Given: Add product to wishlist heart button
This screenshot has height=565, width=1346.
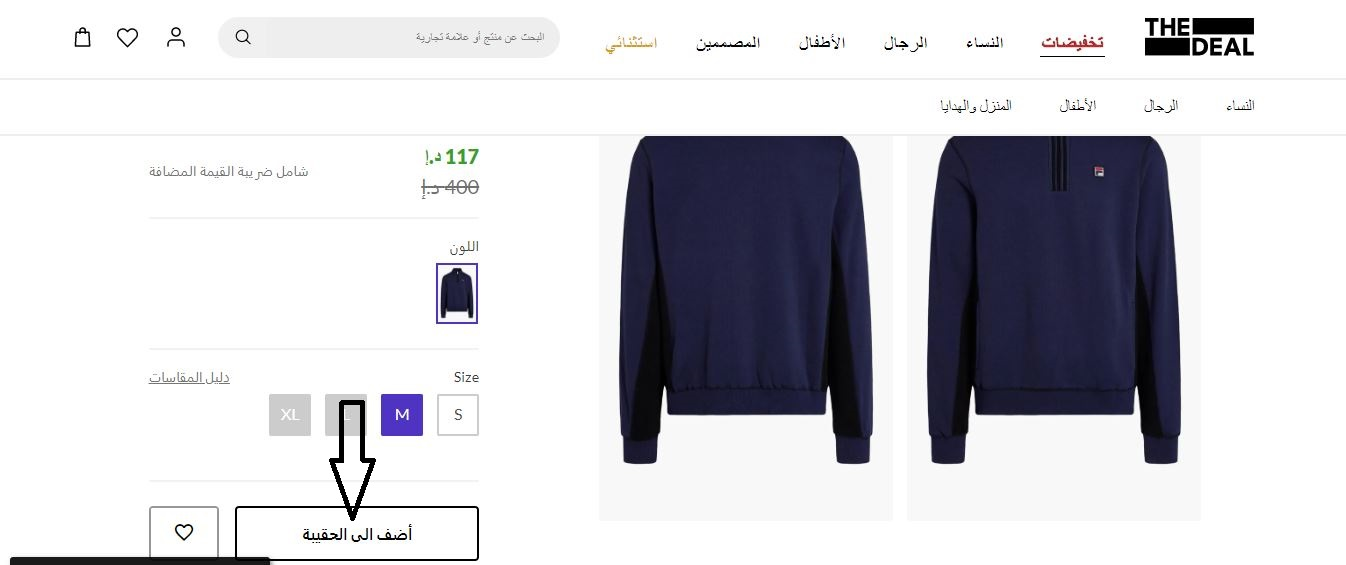Looking at the screenshot, I should point(184,533).
